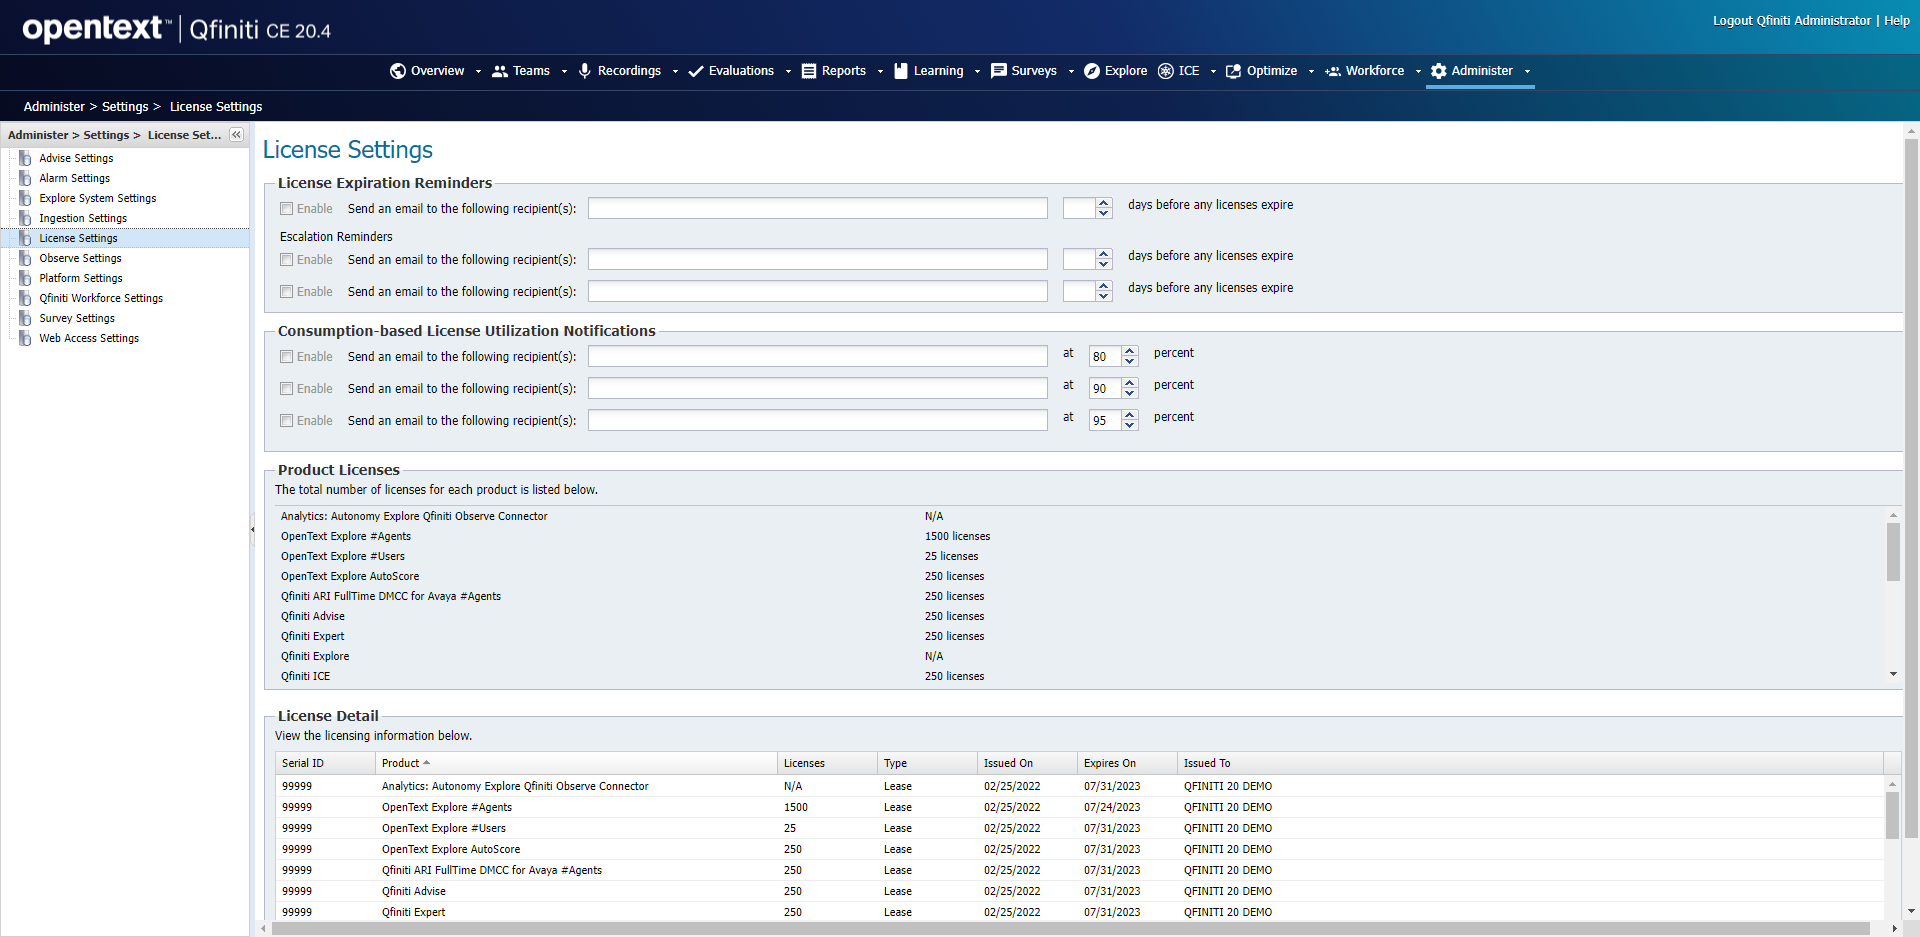1920x937 pixels.
Task: Click the Workforce people icon
Action: click(1333, 71)
